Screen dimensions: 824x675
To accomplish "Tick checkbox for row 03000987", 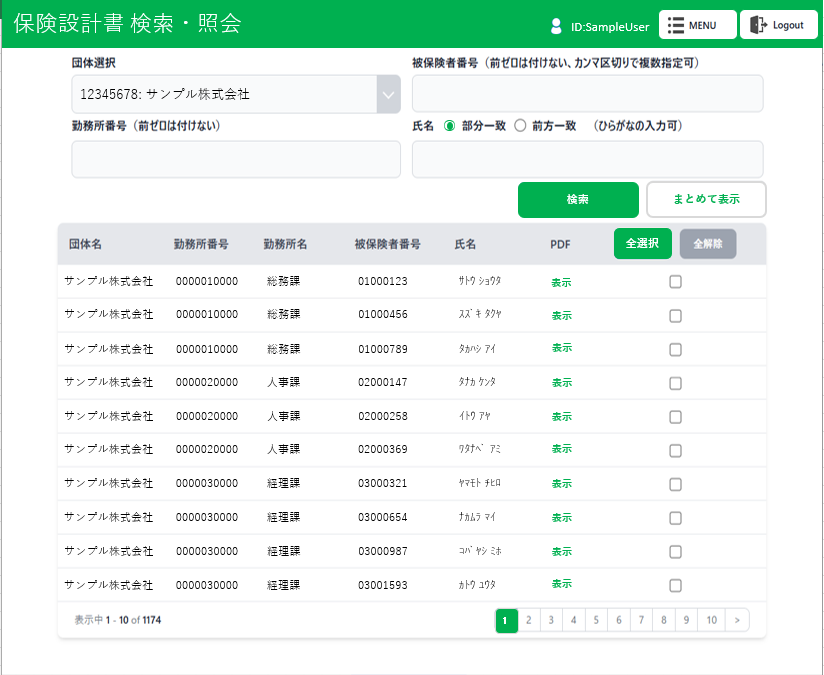I will 675,552.
